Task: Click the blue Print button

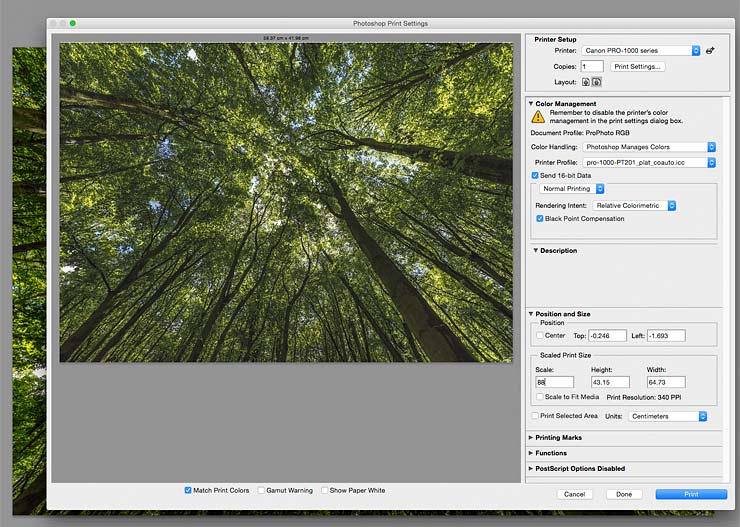Action: click(691, 494)
